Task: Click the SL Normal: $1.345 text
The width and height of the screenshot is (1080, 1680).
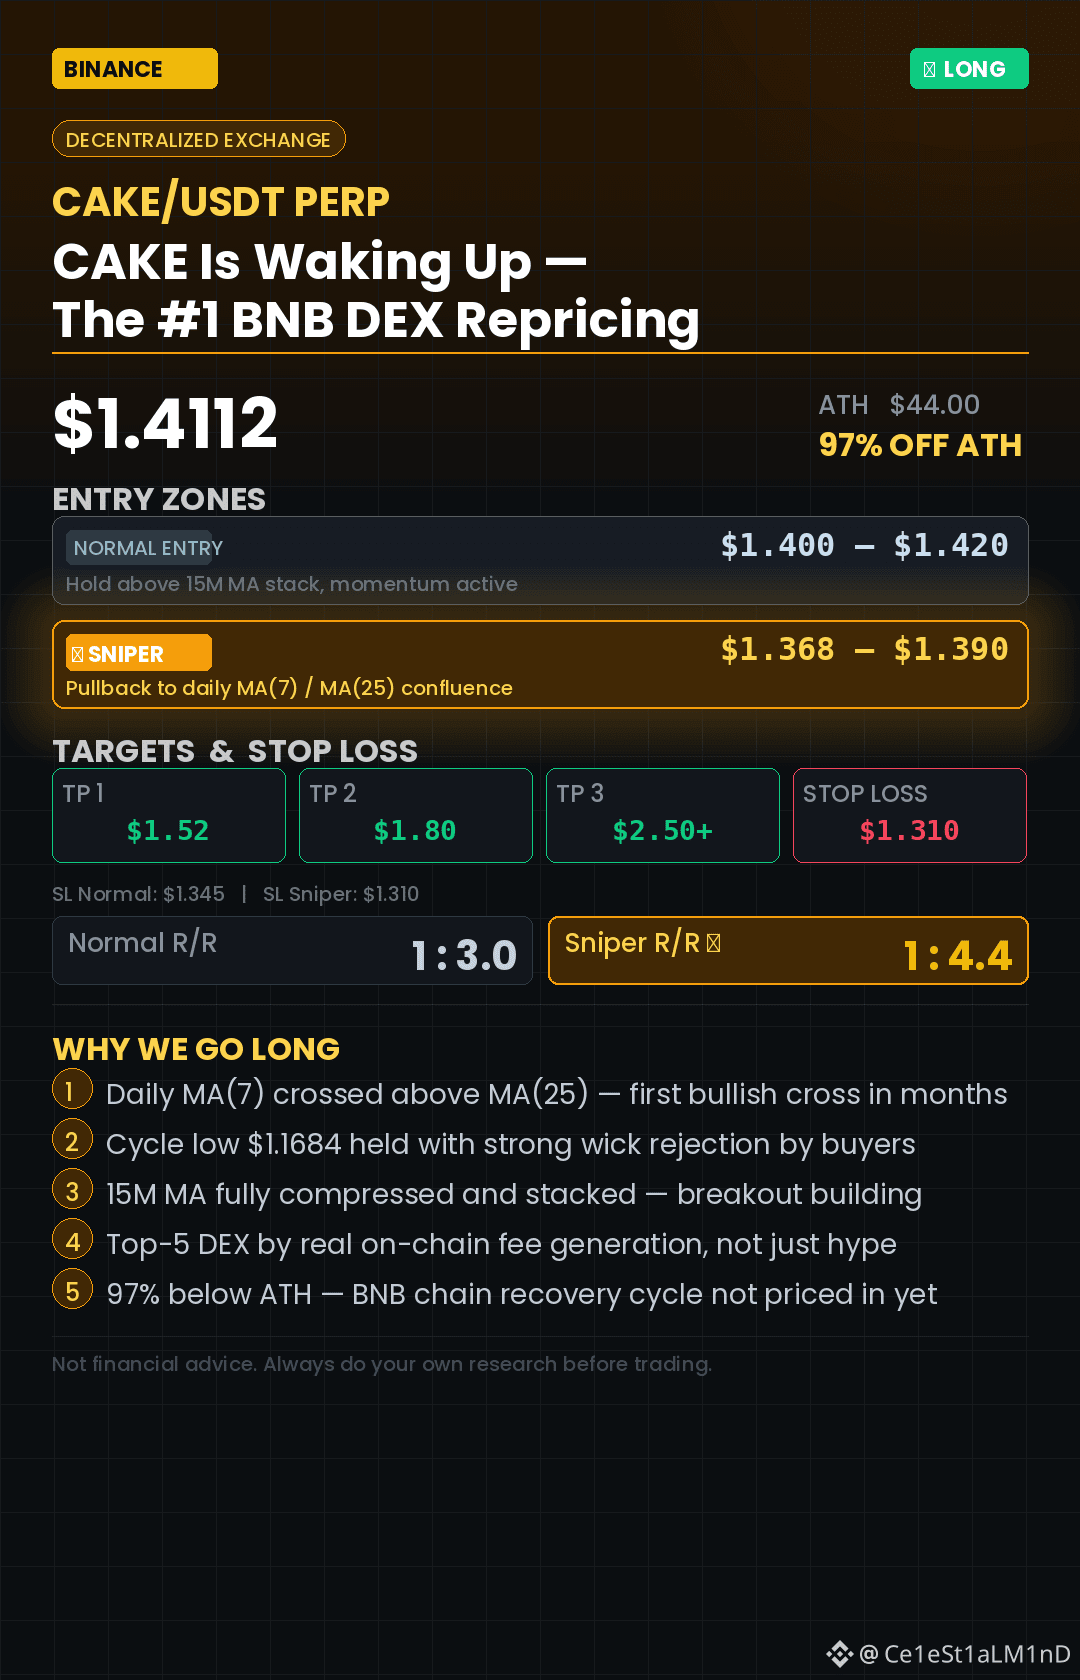Action: tap(138, 894)
